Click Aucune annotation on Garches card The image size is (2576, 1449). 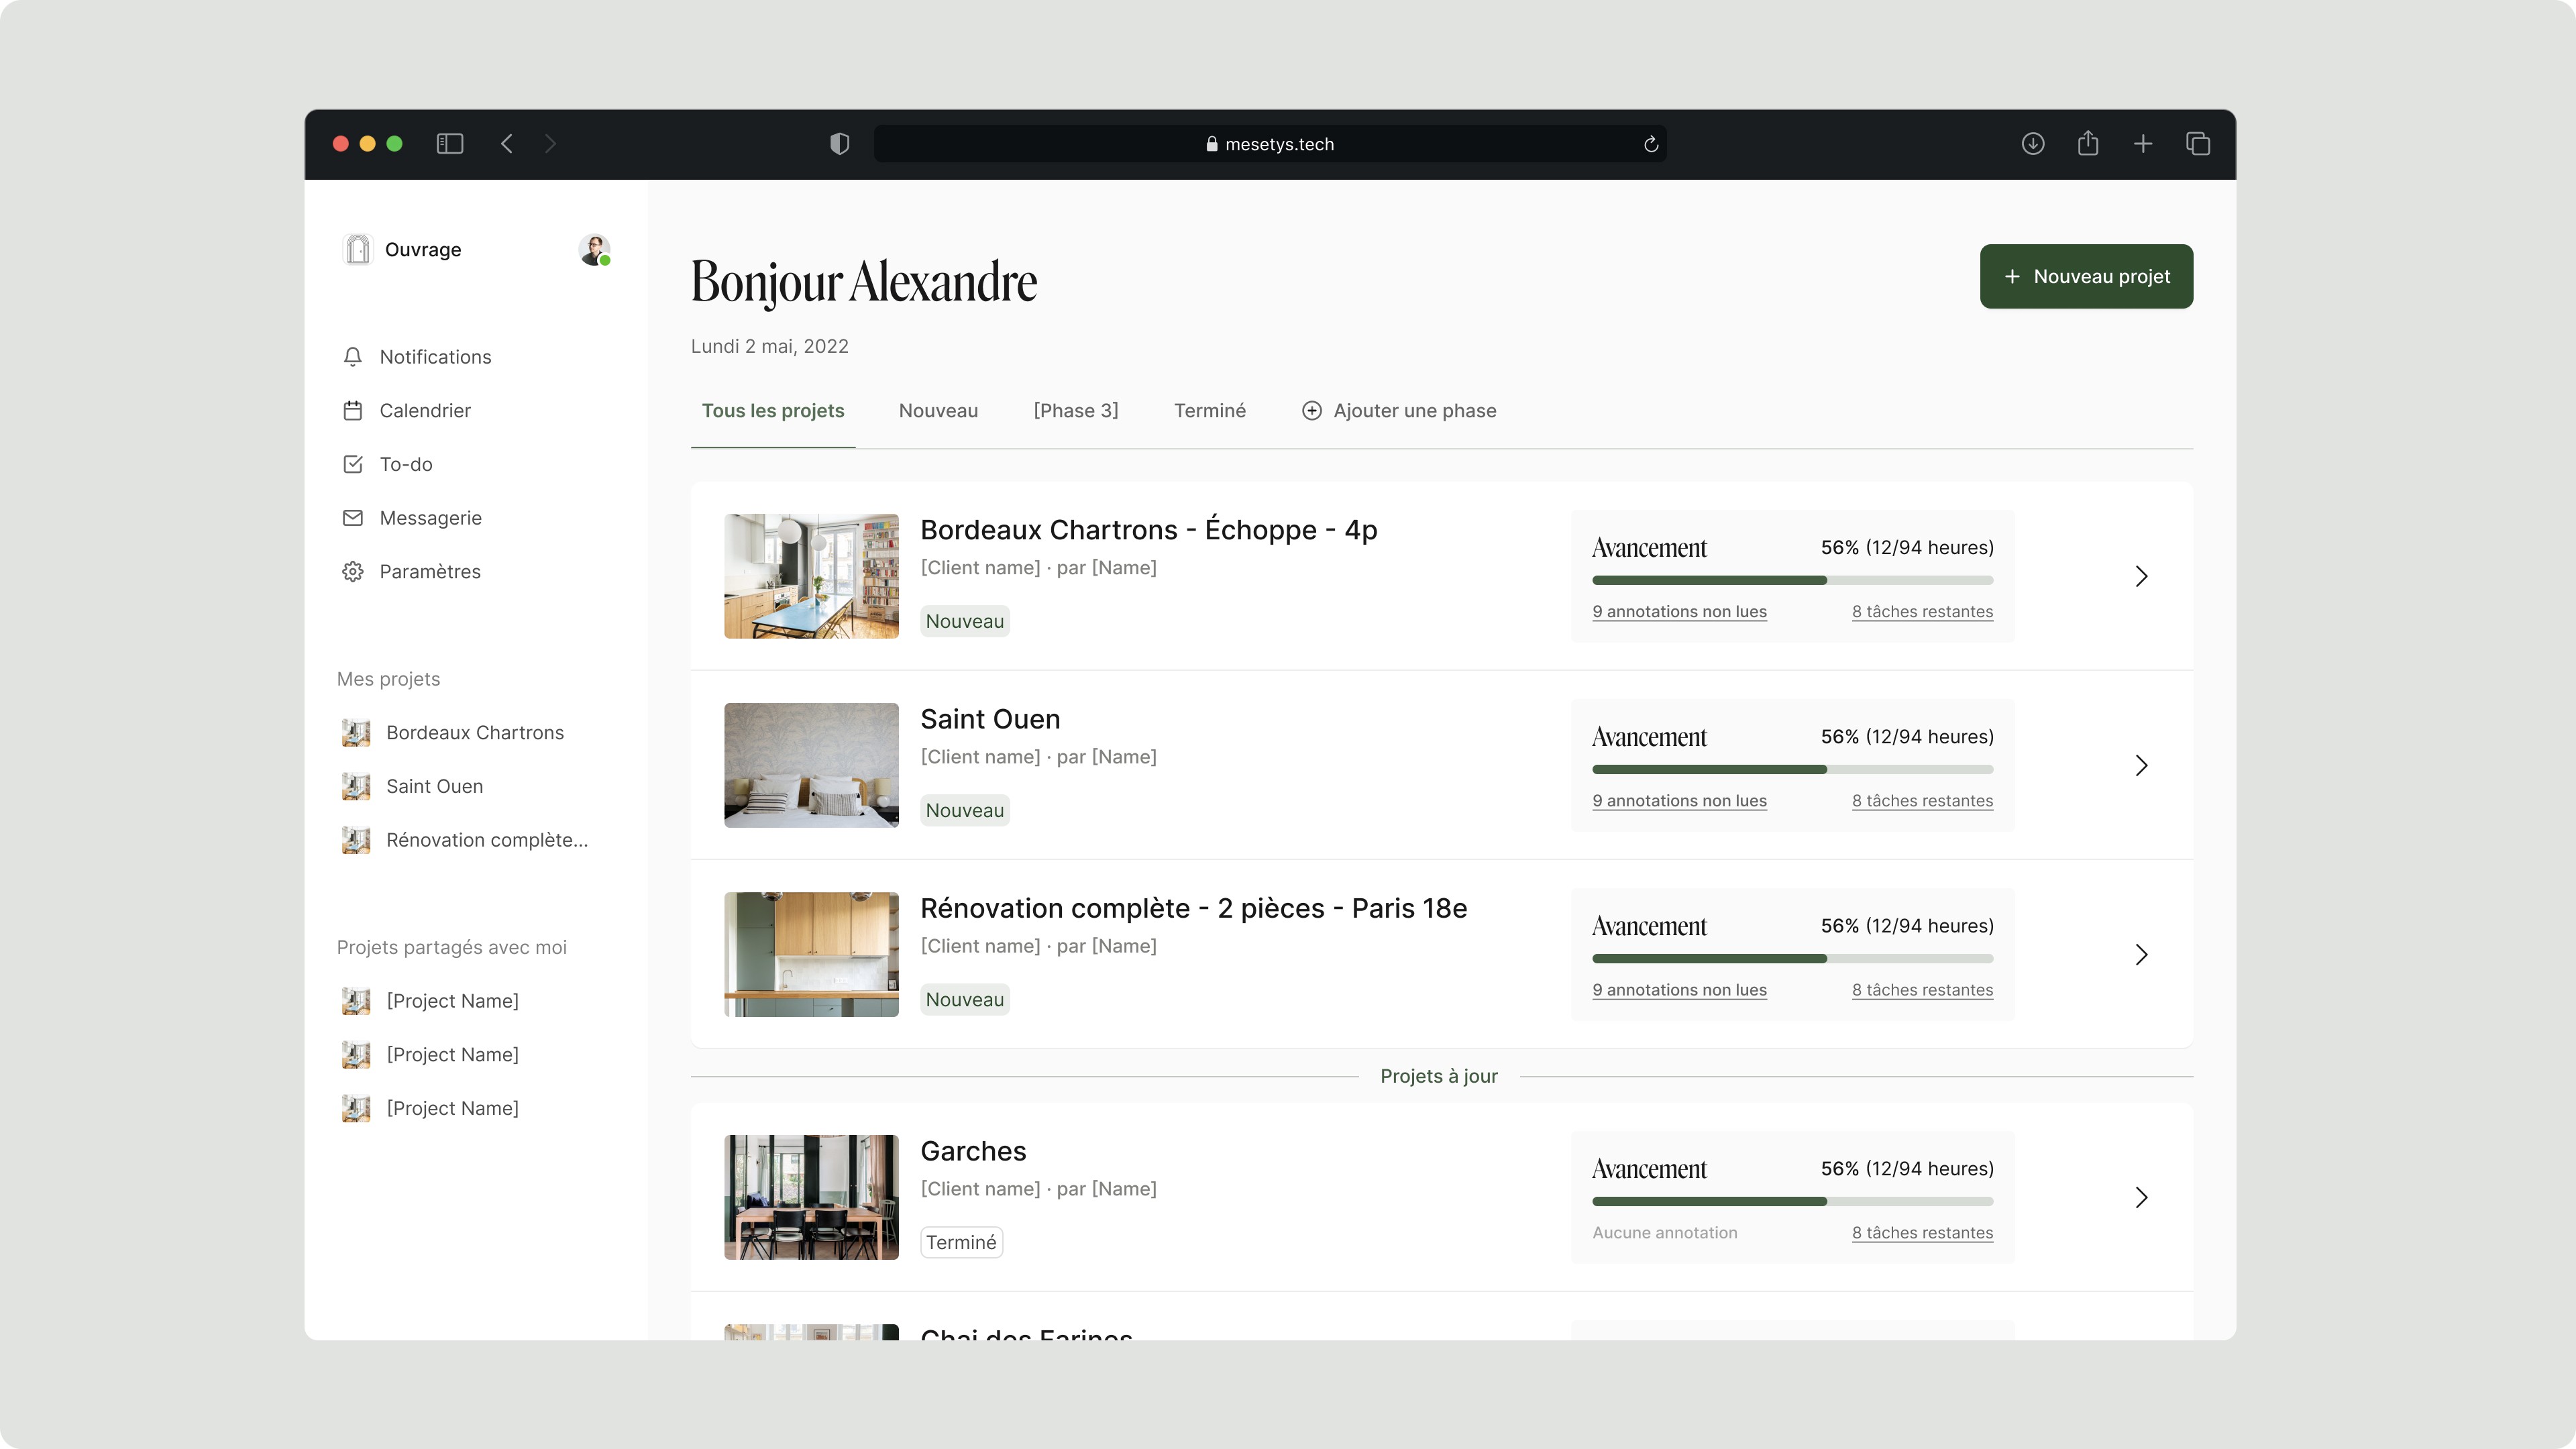click(1665, 1232)
